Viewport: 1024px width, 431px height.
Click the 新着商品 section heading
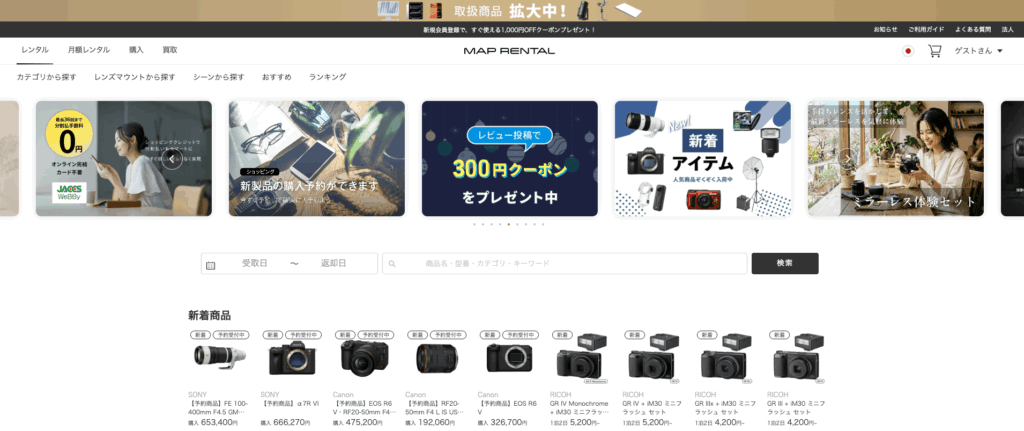point(209,315)
